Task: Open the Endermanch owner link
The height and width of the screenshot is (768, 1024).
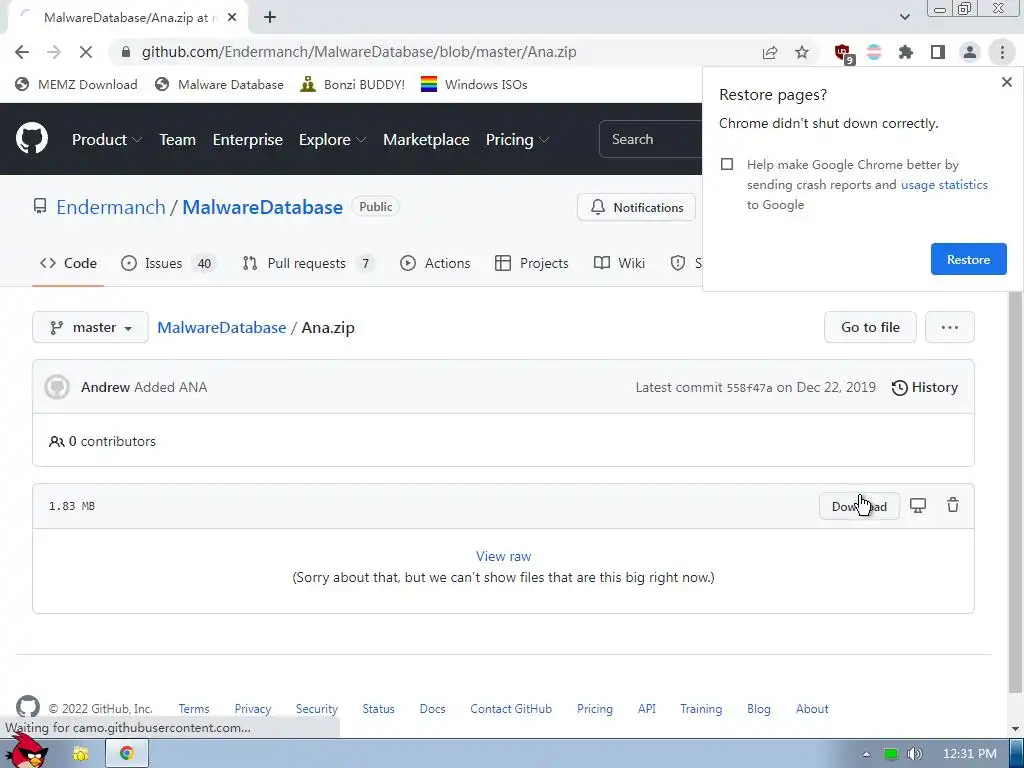Action: [x=110, y=207]
